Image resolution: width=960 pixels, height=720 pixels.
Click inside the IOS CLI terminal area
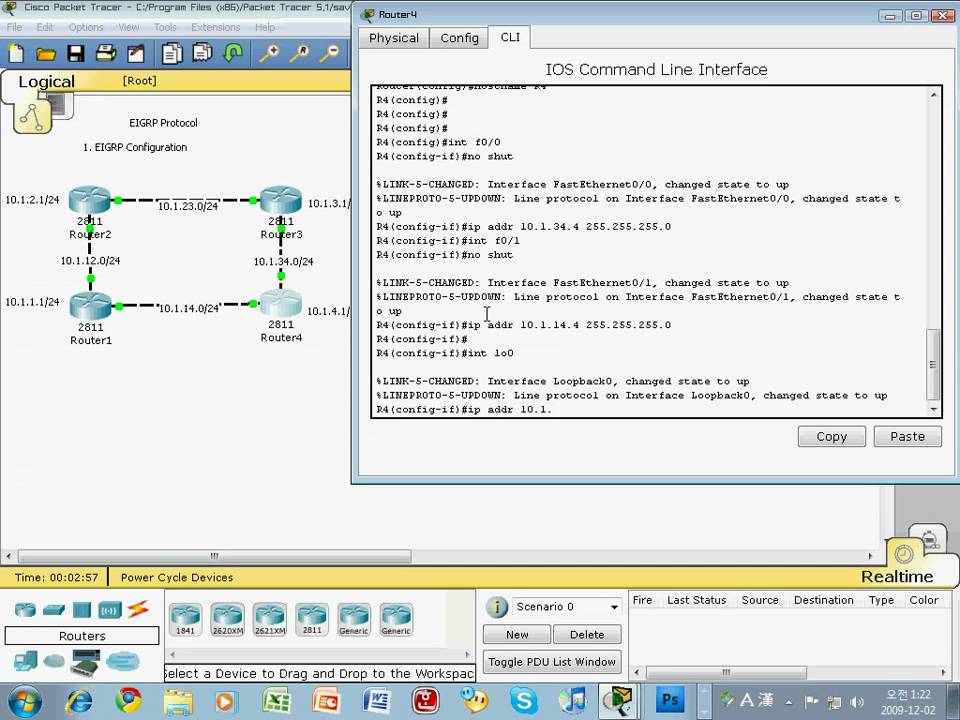tap(650, 251)
